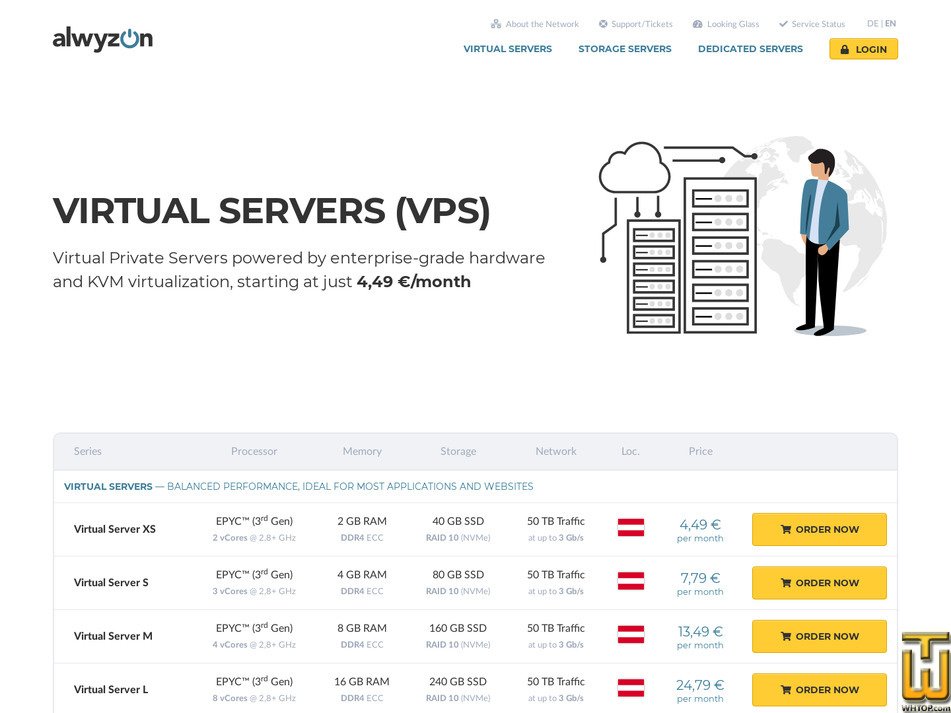Click the Austrian flag for Virtual Server M
The height and width of the screenshot is (713, 951).
pyautogui.click(x=631, y=636)
